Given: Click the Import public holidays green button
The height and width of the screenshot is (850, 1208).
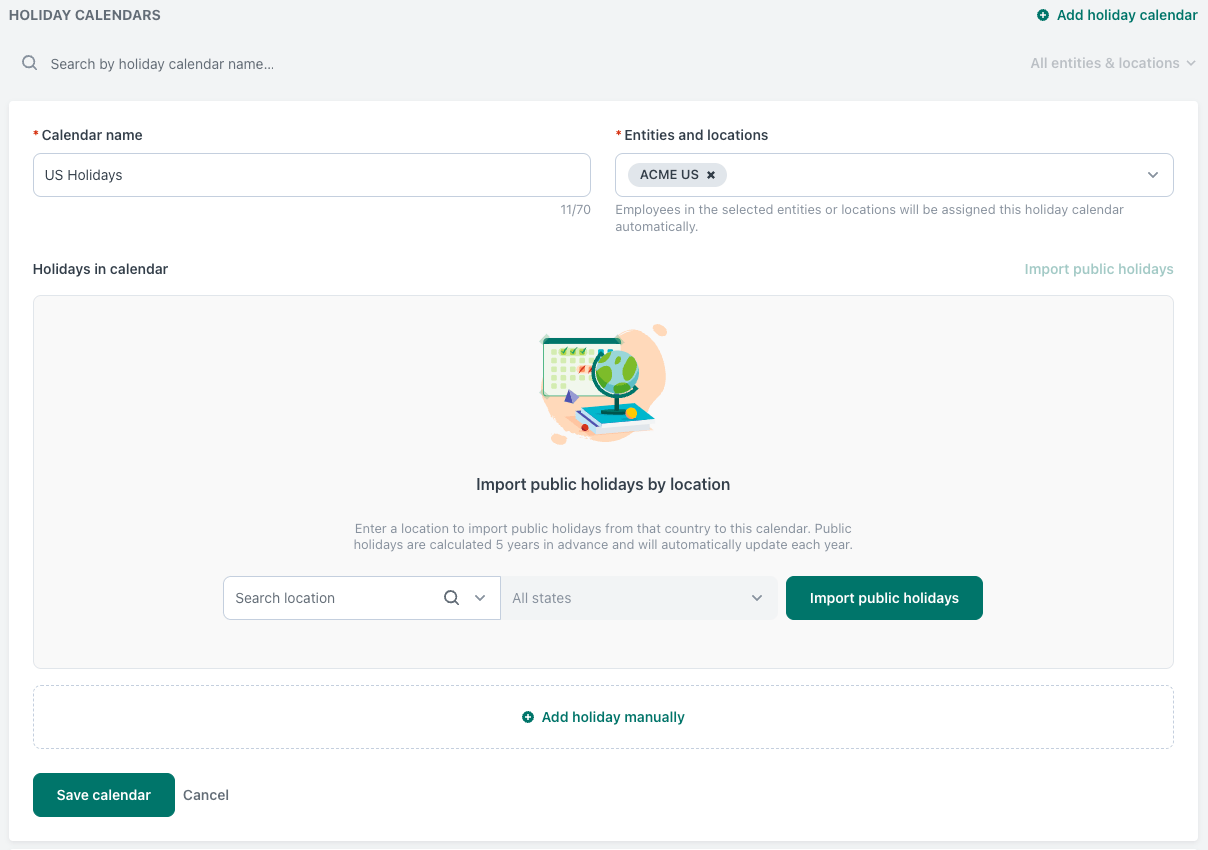Looking at the screenshot, I should 884,597.
